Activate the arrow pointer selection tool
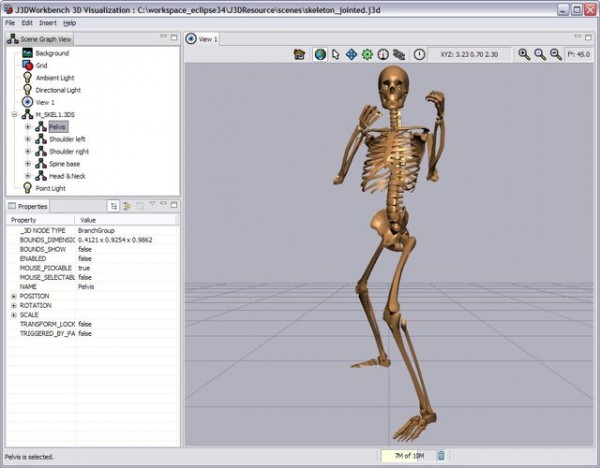This screenshot has height=468, width=600. 336,54
